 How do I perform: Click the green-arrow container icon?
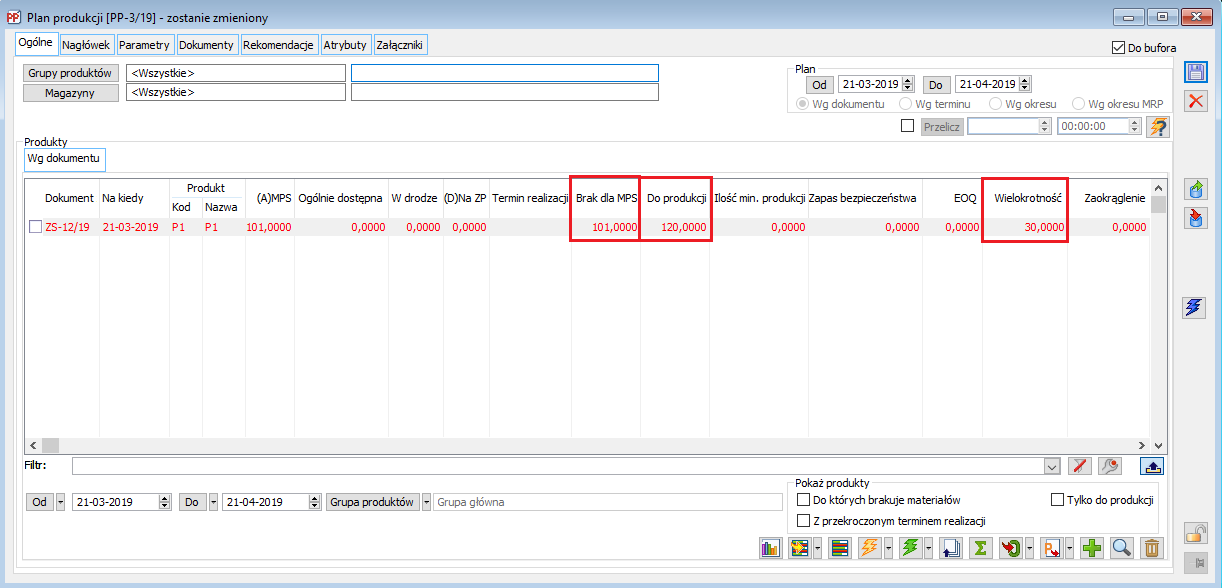click(x=1195, y=190)
